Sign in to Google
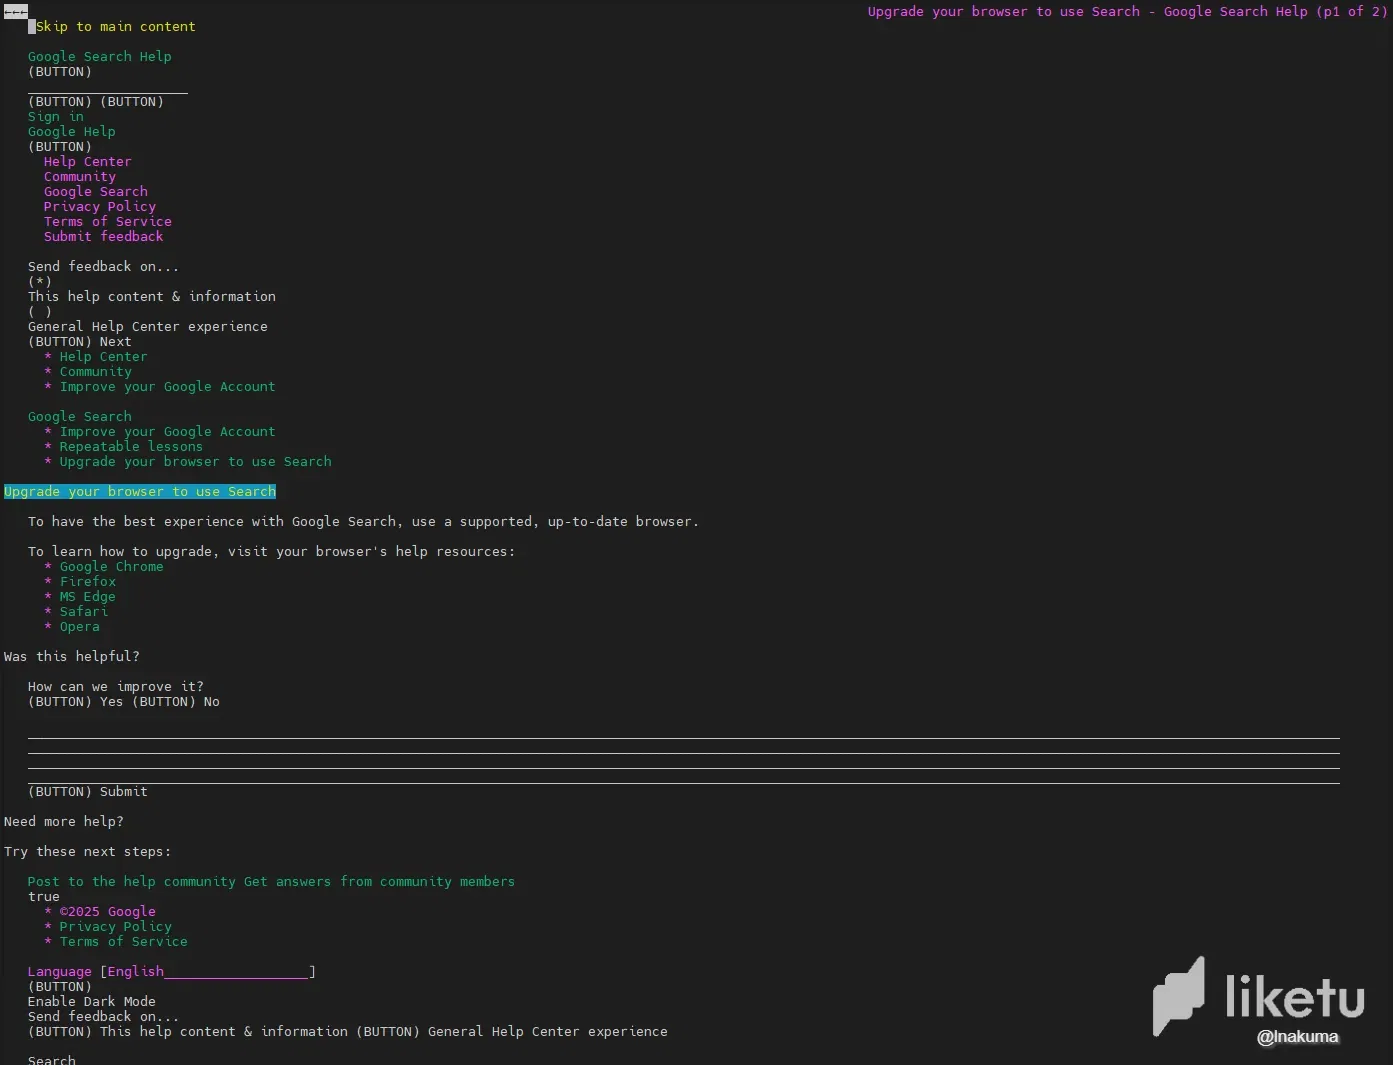1393x1065 pixels. [55, 116]
